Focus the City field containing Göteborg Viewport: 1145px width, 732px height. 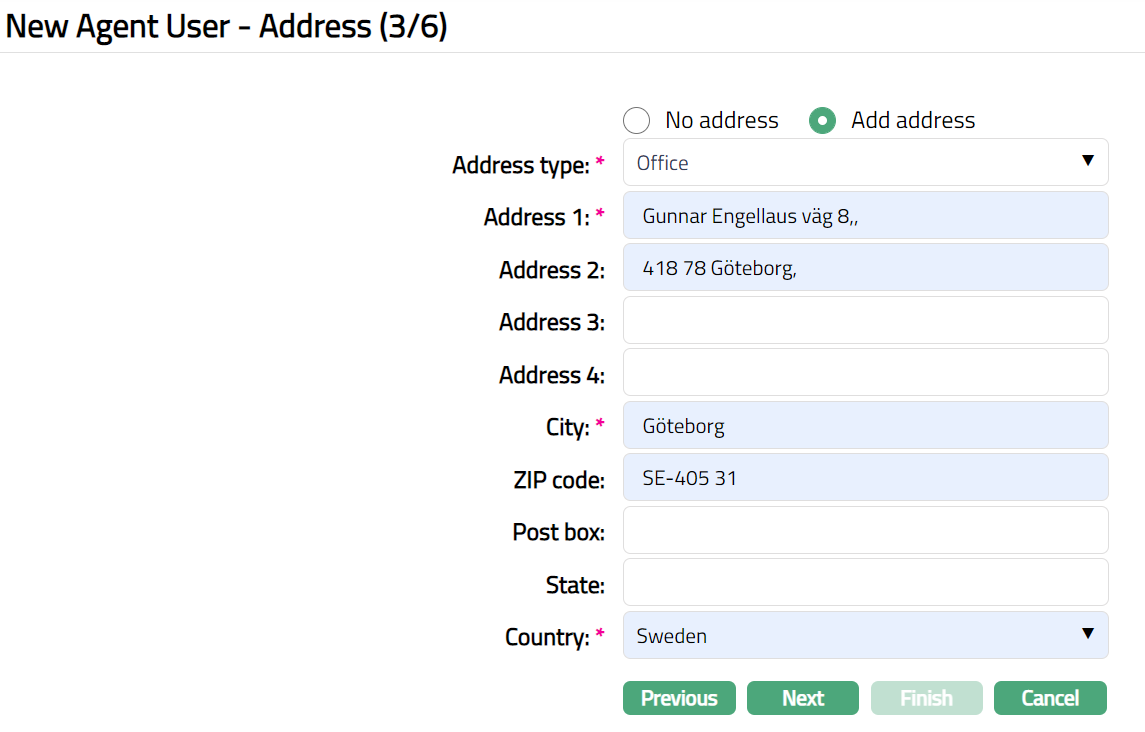(865, 425)
